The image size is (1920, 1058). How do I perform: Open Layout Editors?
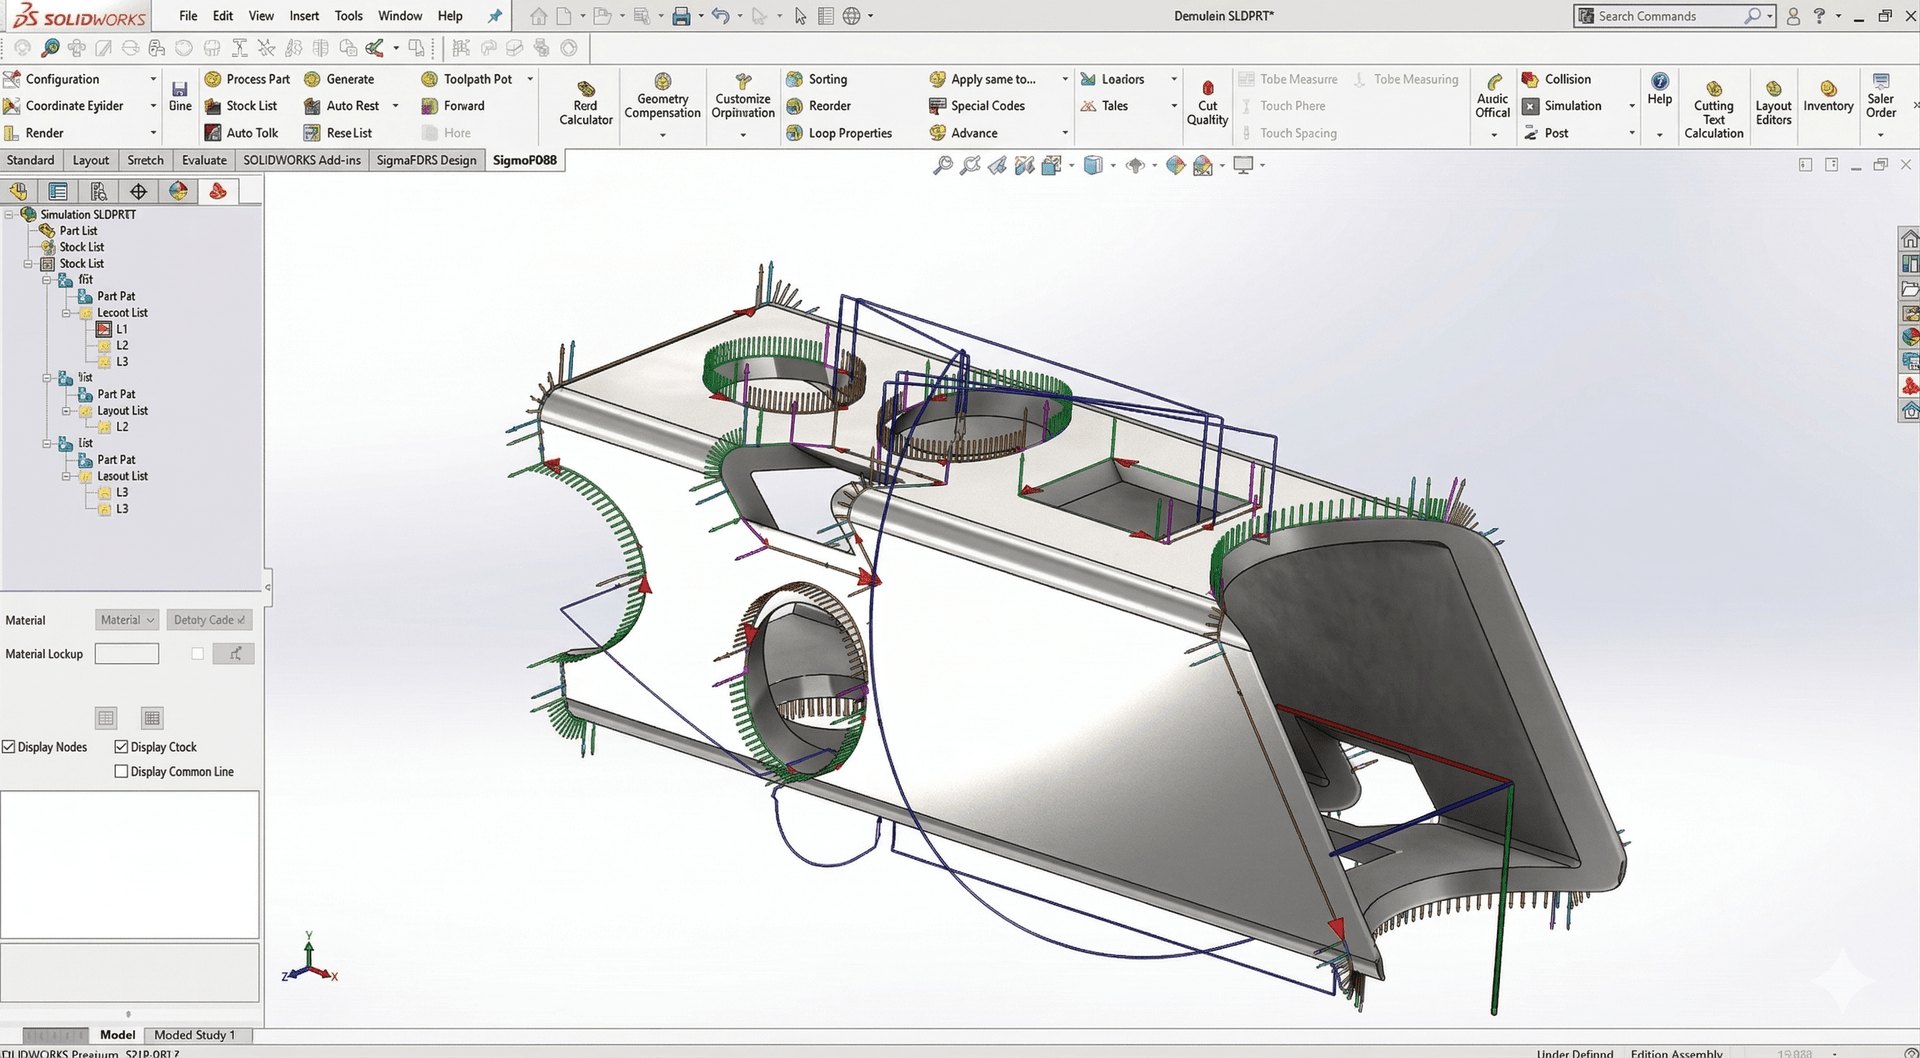[x=1773, y=103]
